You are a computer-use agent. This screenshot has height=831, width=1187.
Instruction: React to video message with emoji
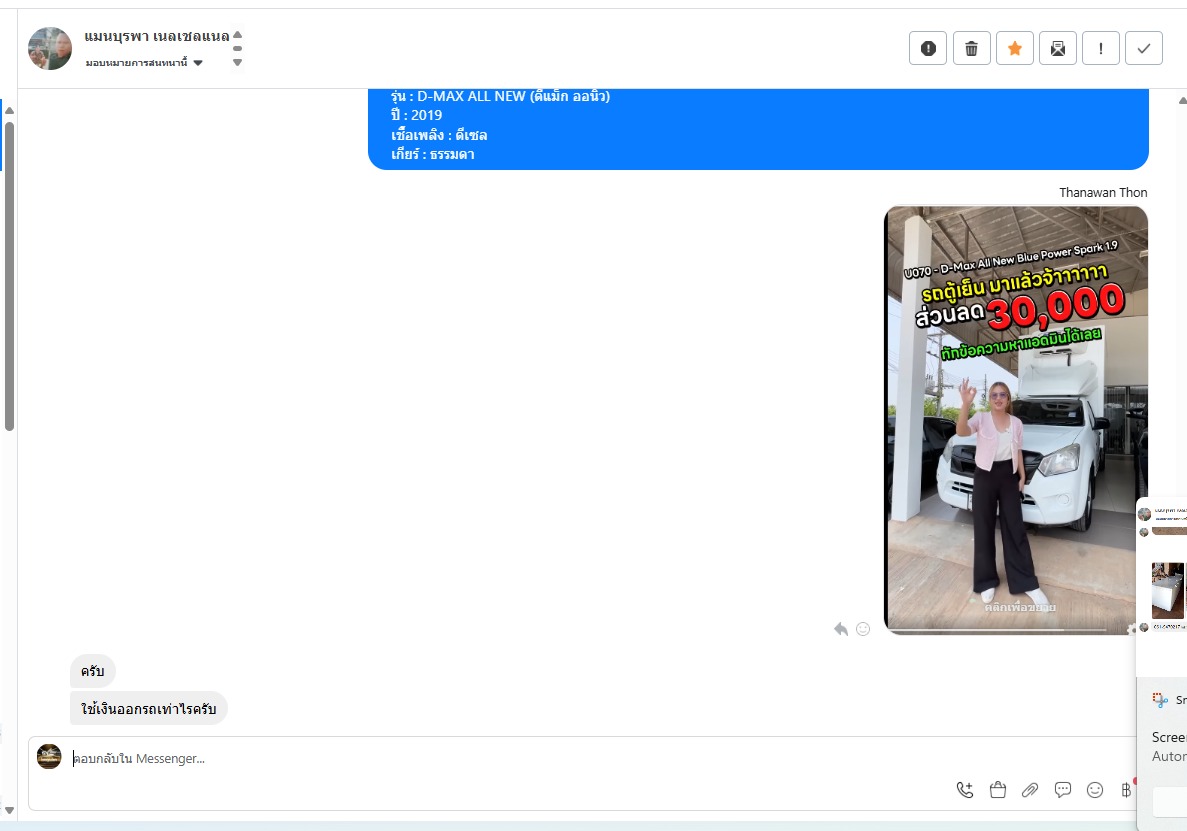tap(863, 629)
